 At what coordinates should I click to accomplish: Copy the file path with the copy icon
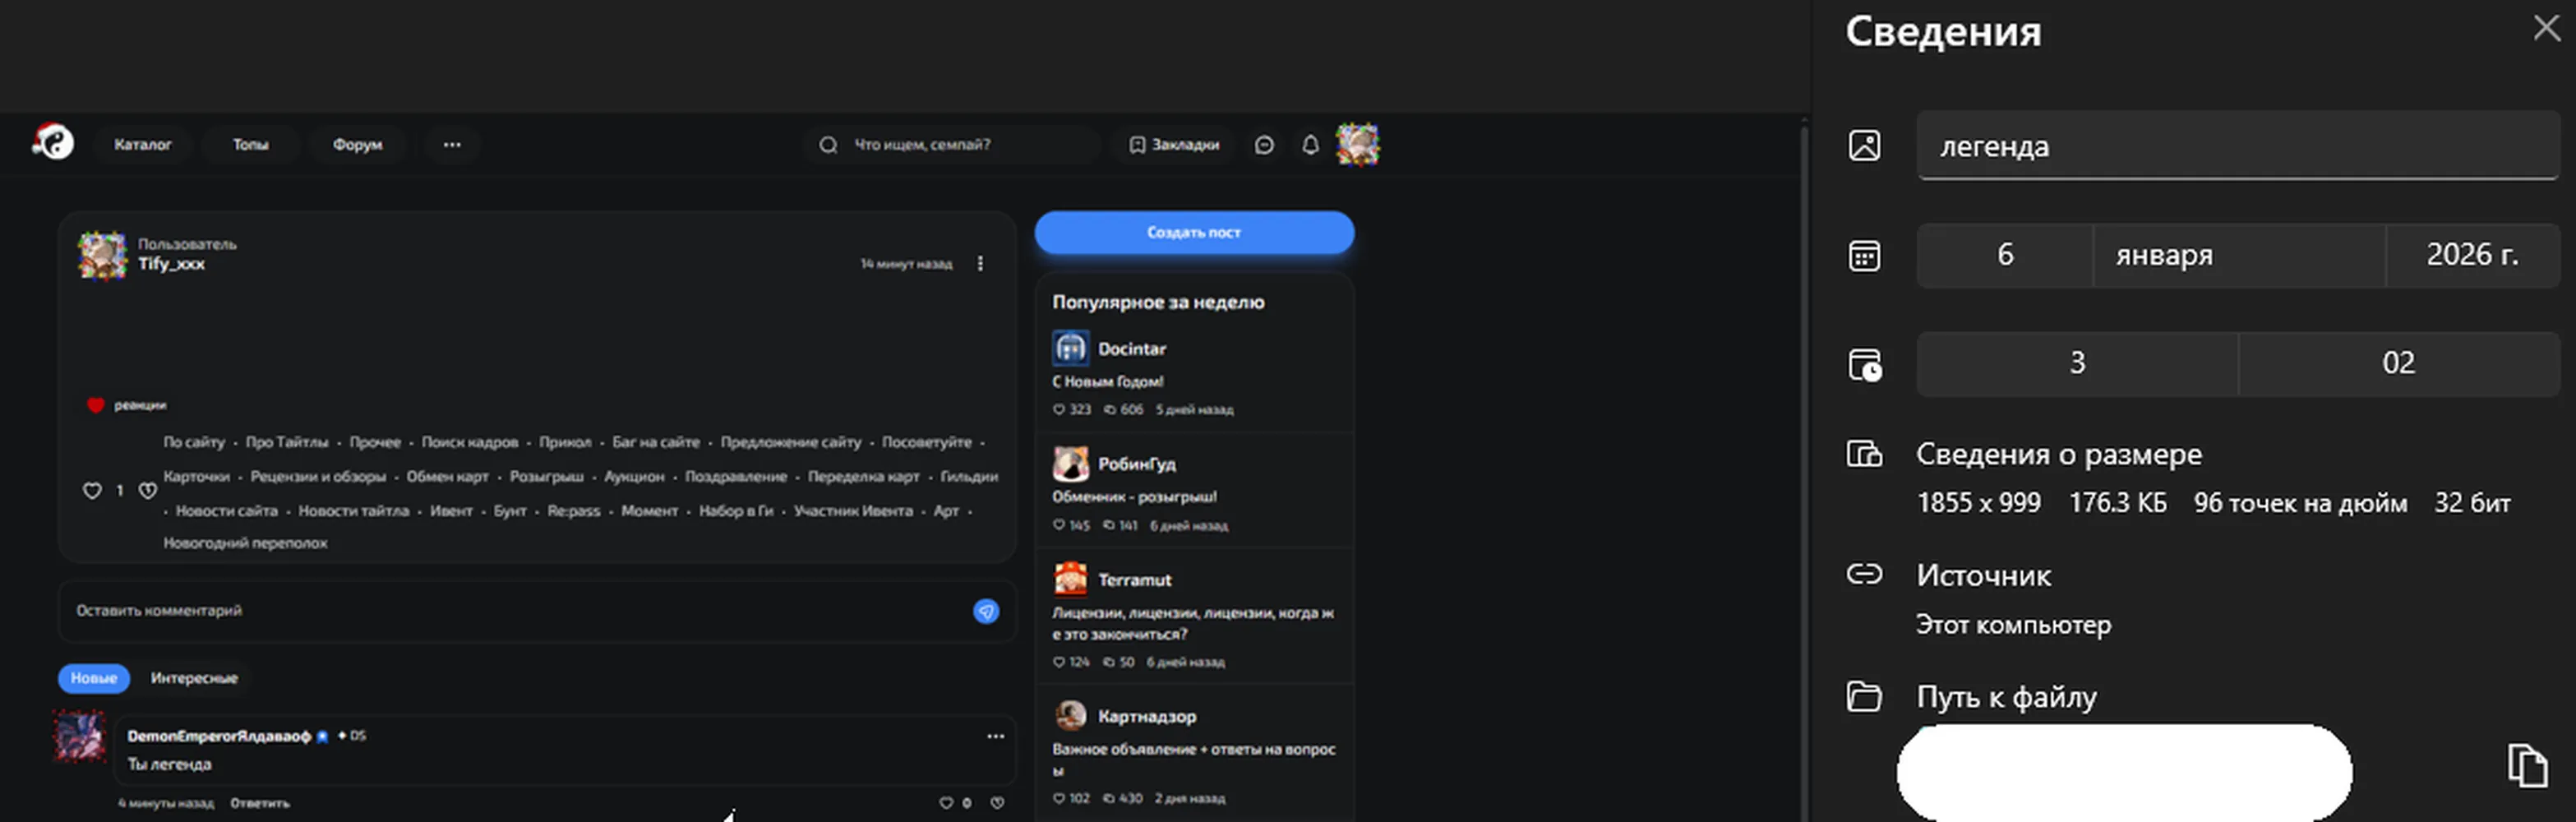pos(2527,766)
